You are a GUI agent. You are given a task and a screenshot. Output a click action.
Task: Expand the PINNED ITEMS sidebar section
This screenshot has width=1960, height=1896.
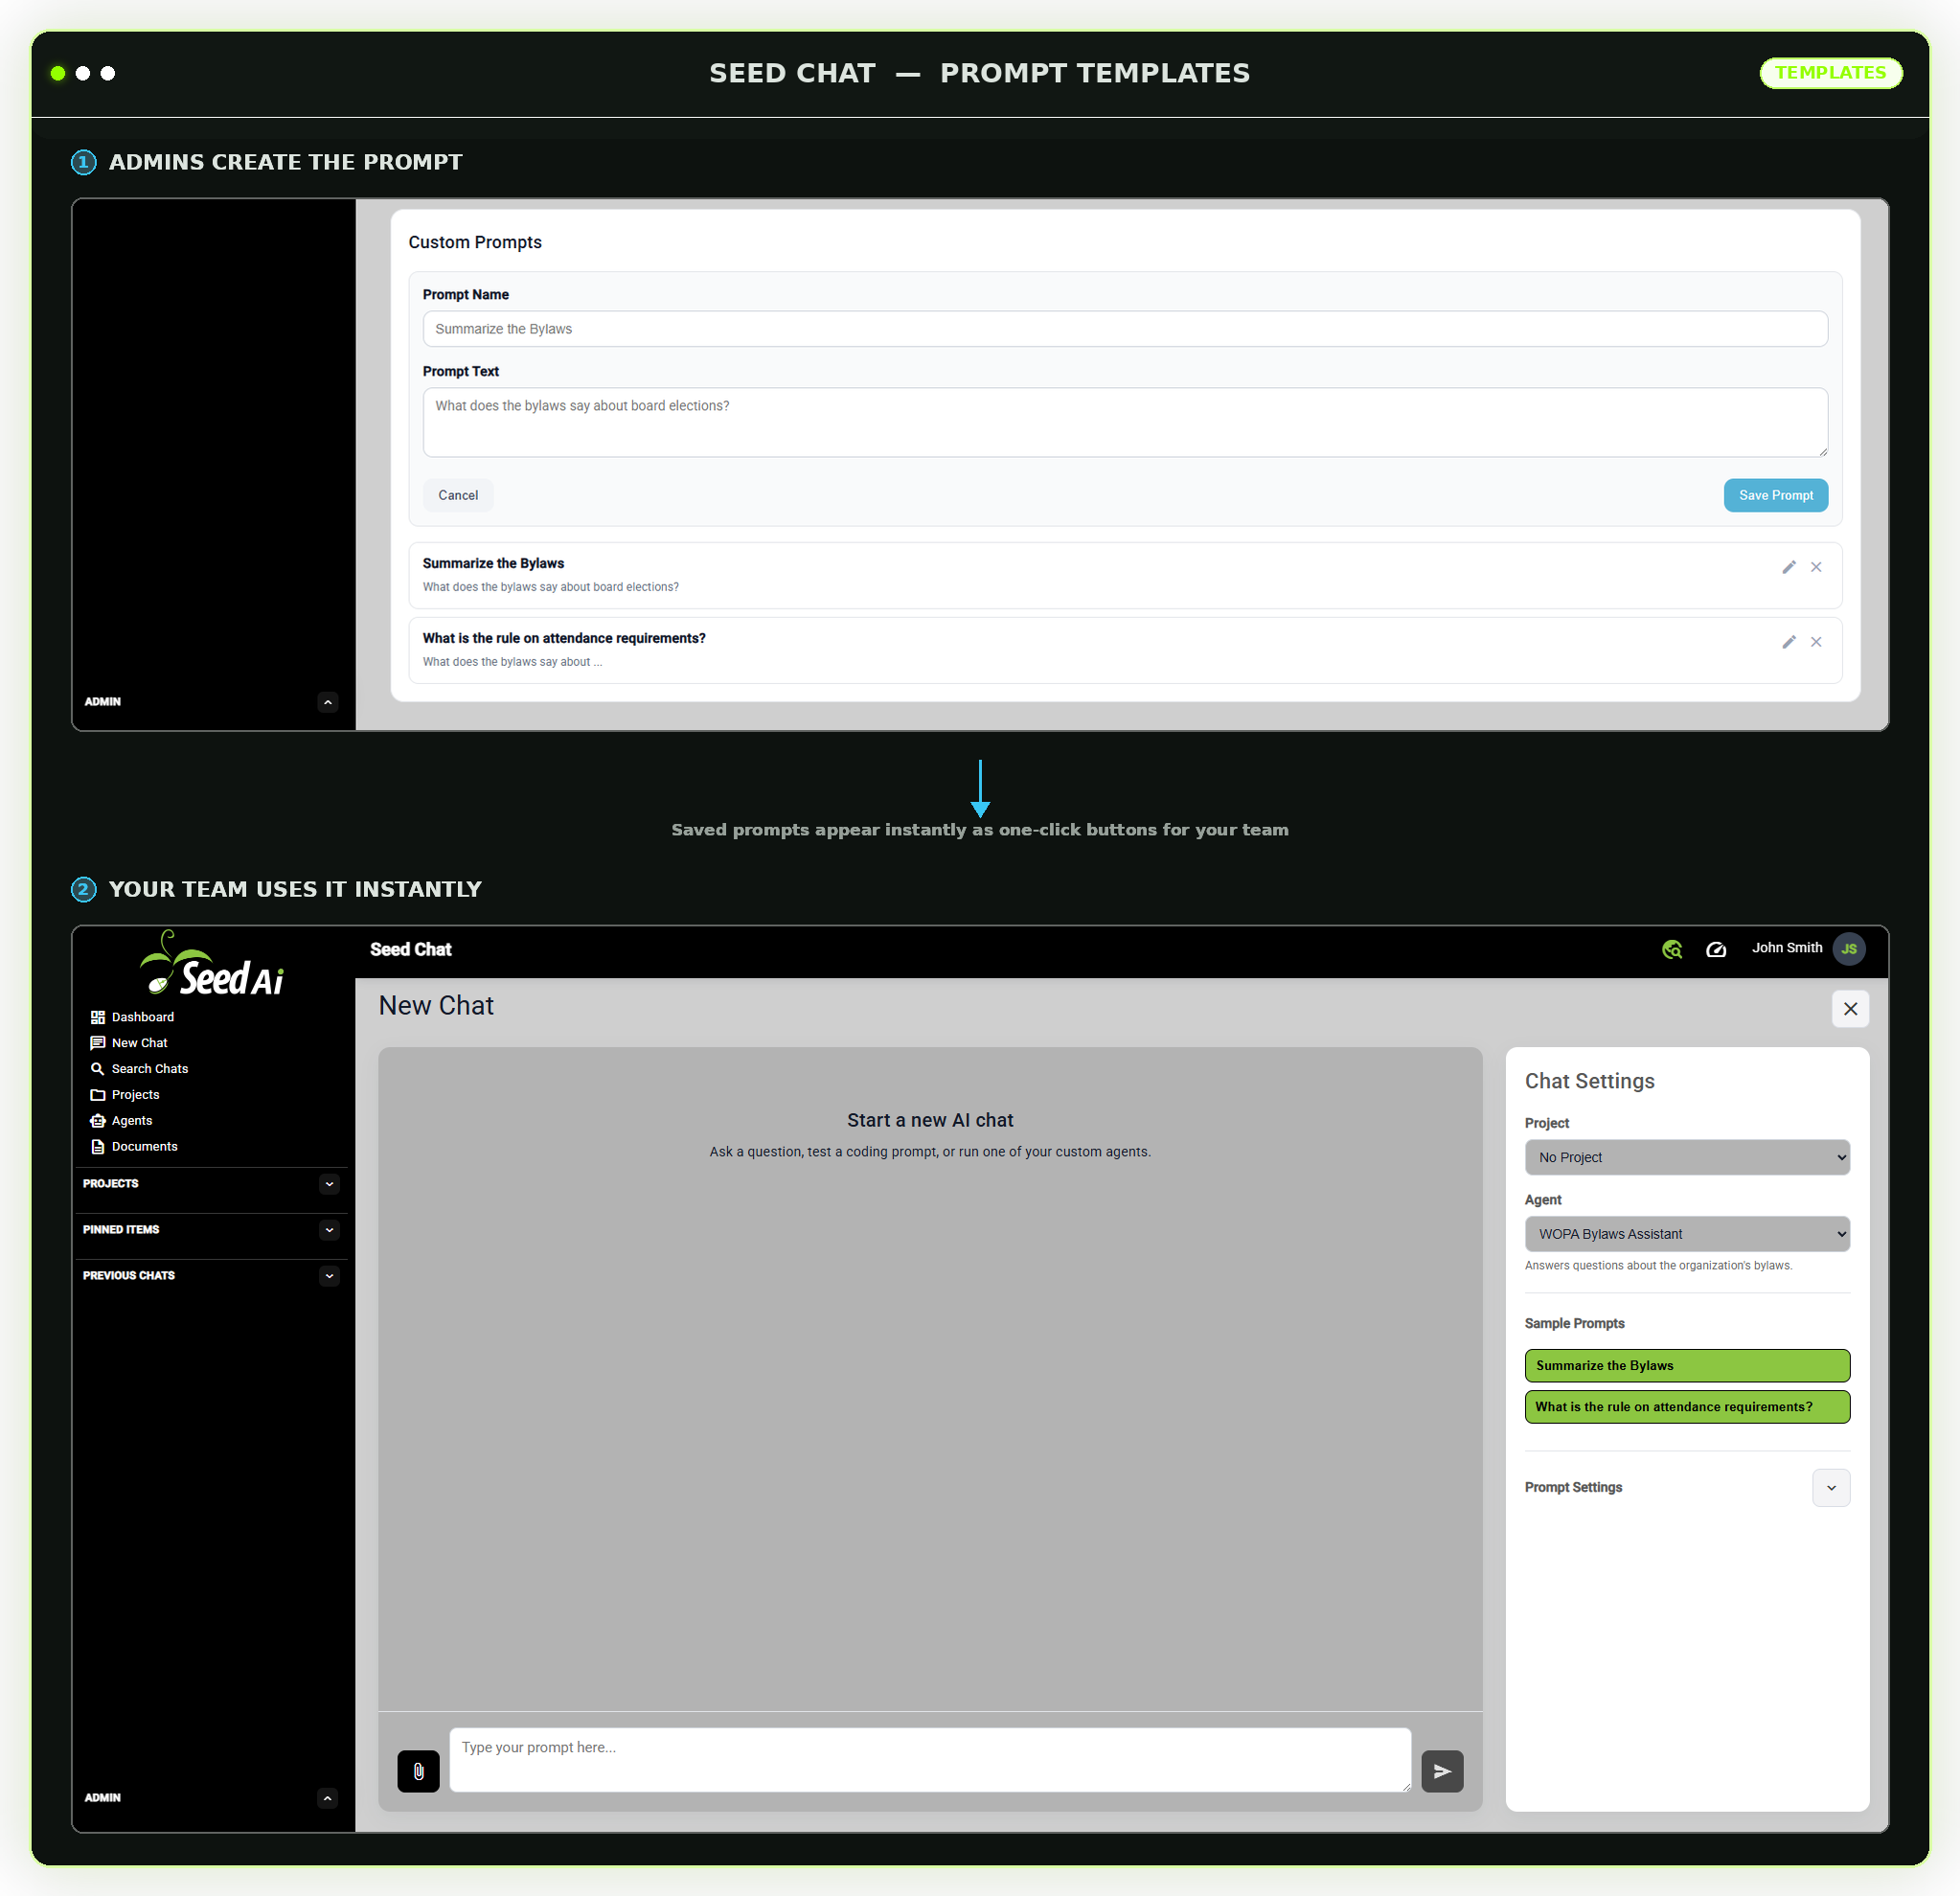tap(329, 1230)
